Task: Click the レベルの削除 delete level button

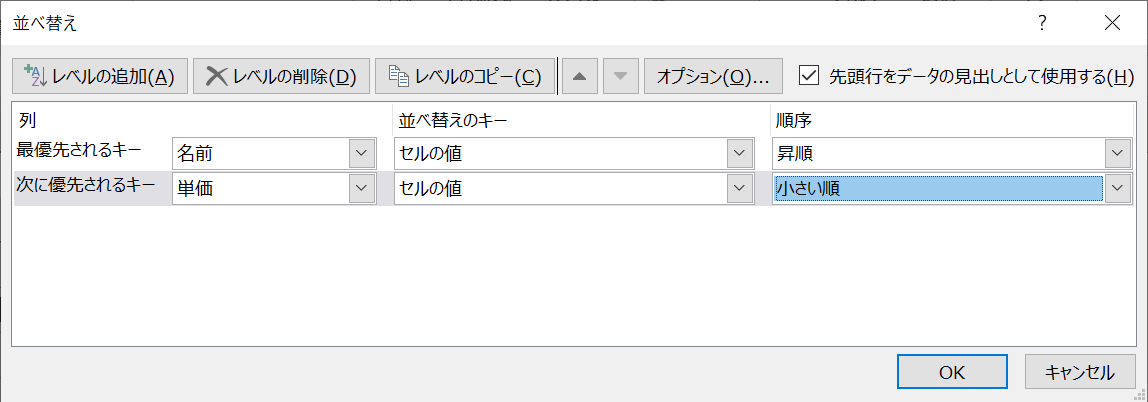Action: pyautogui.click(x=281, y=76)
